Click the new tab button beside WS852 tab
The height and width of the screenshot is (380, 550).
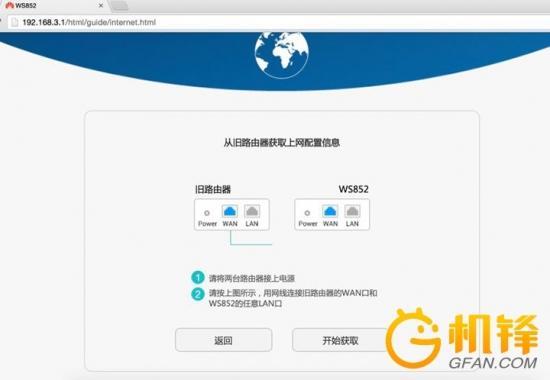tap(119, 6)
